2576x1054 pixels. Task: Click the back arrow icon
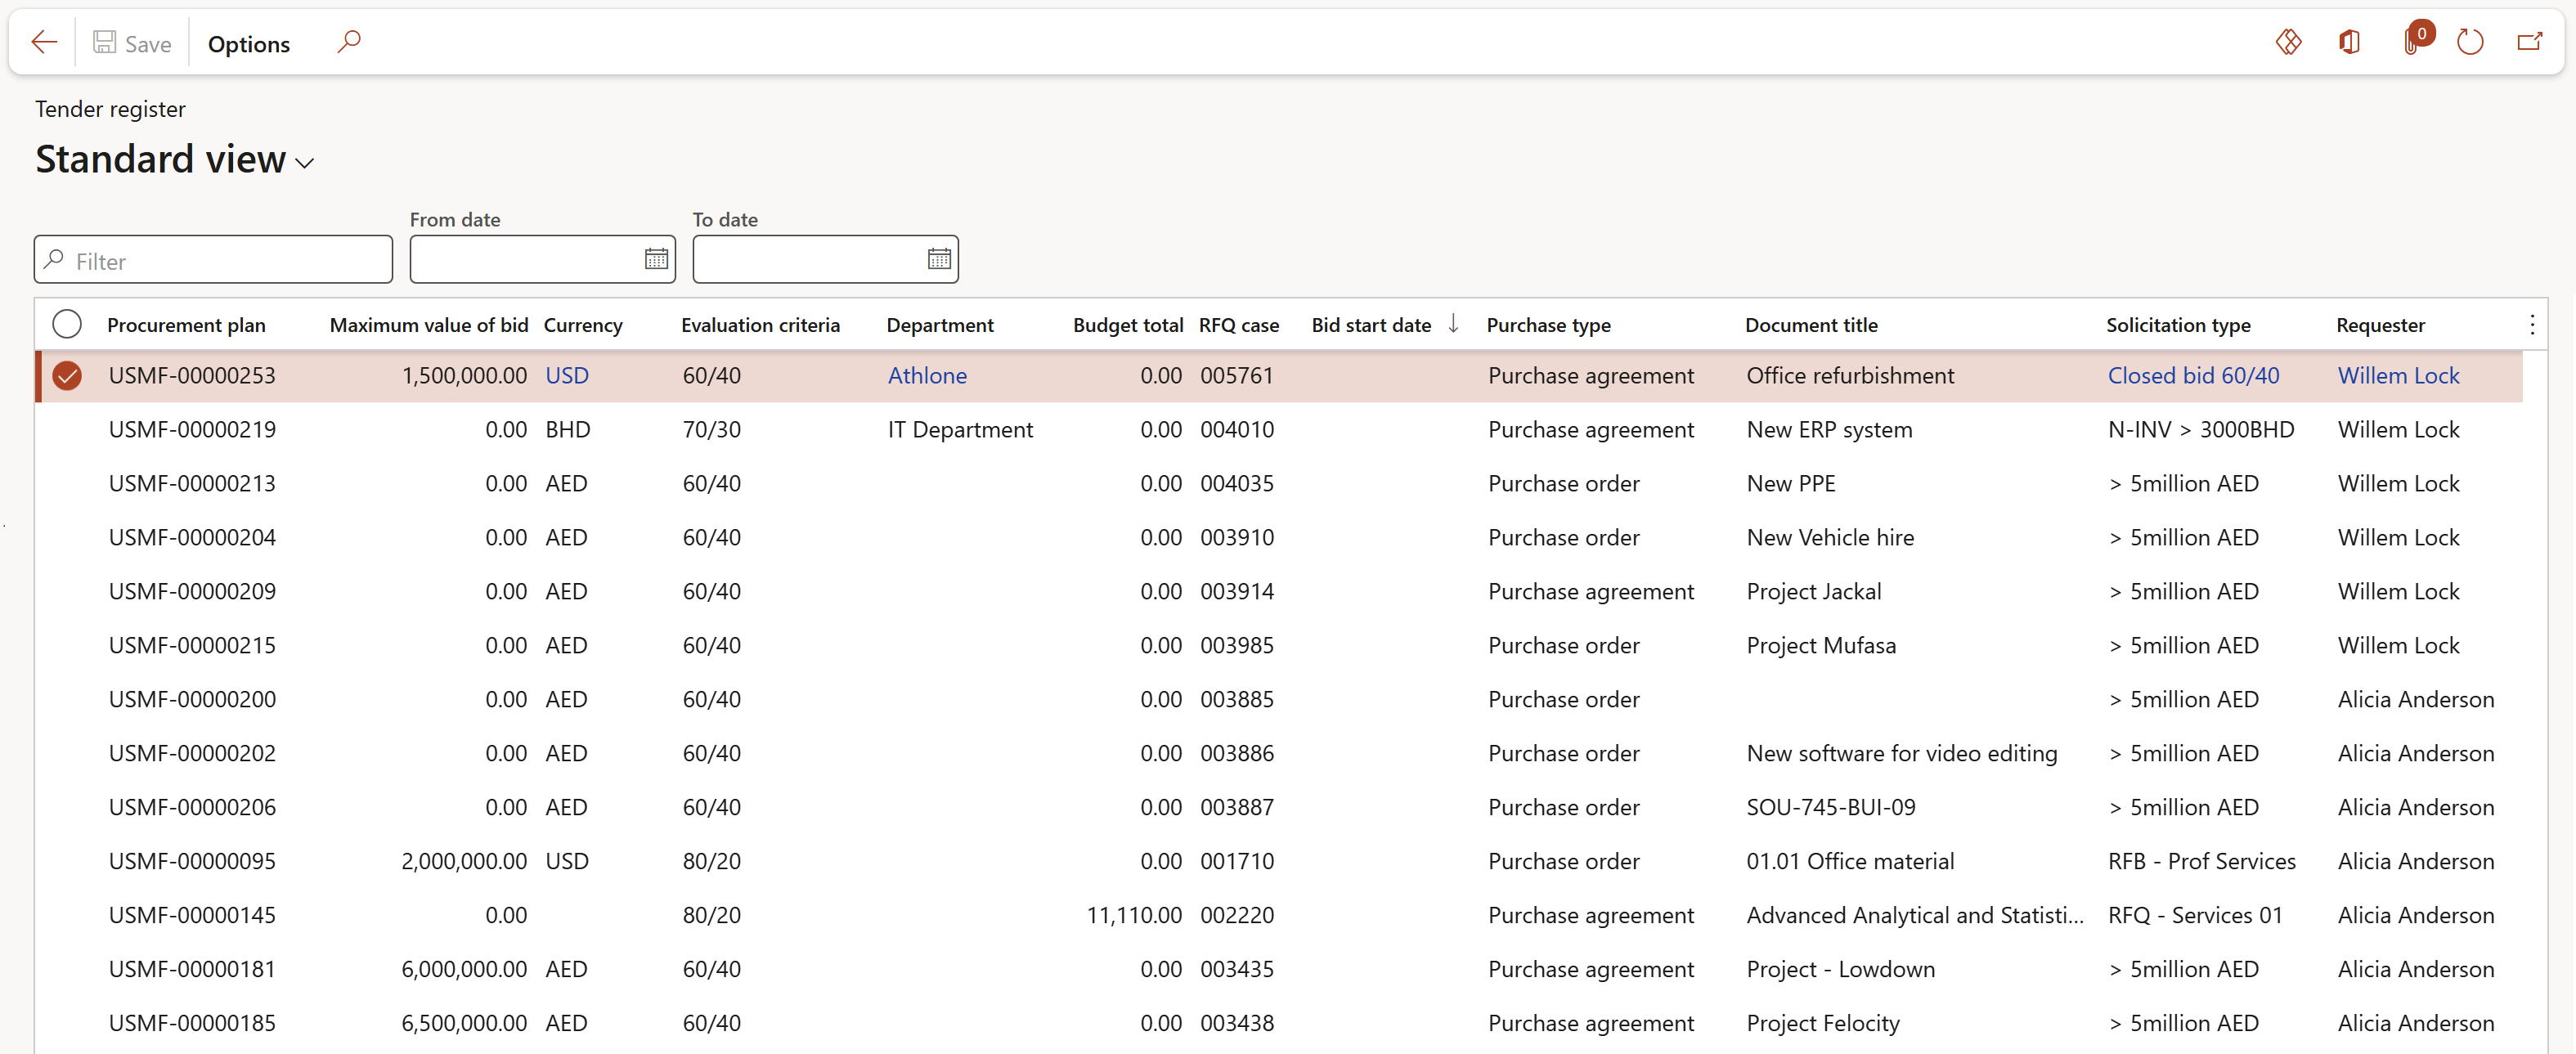click(44, 42)
